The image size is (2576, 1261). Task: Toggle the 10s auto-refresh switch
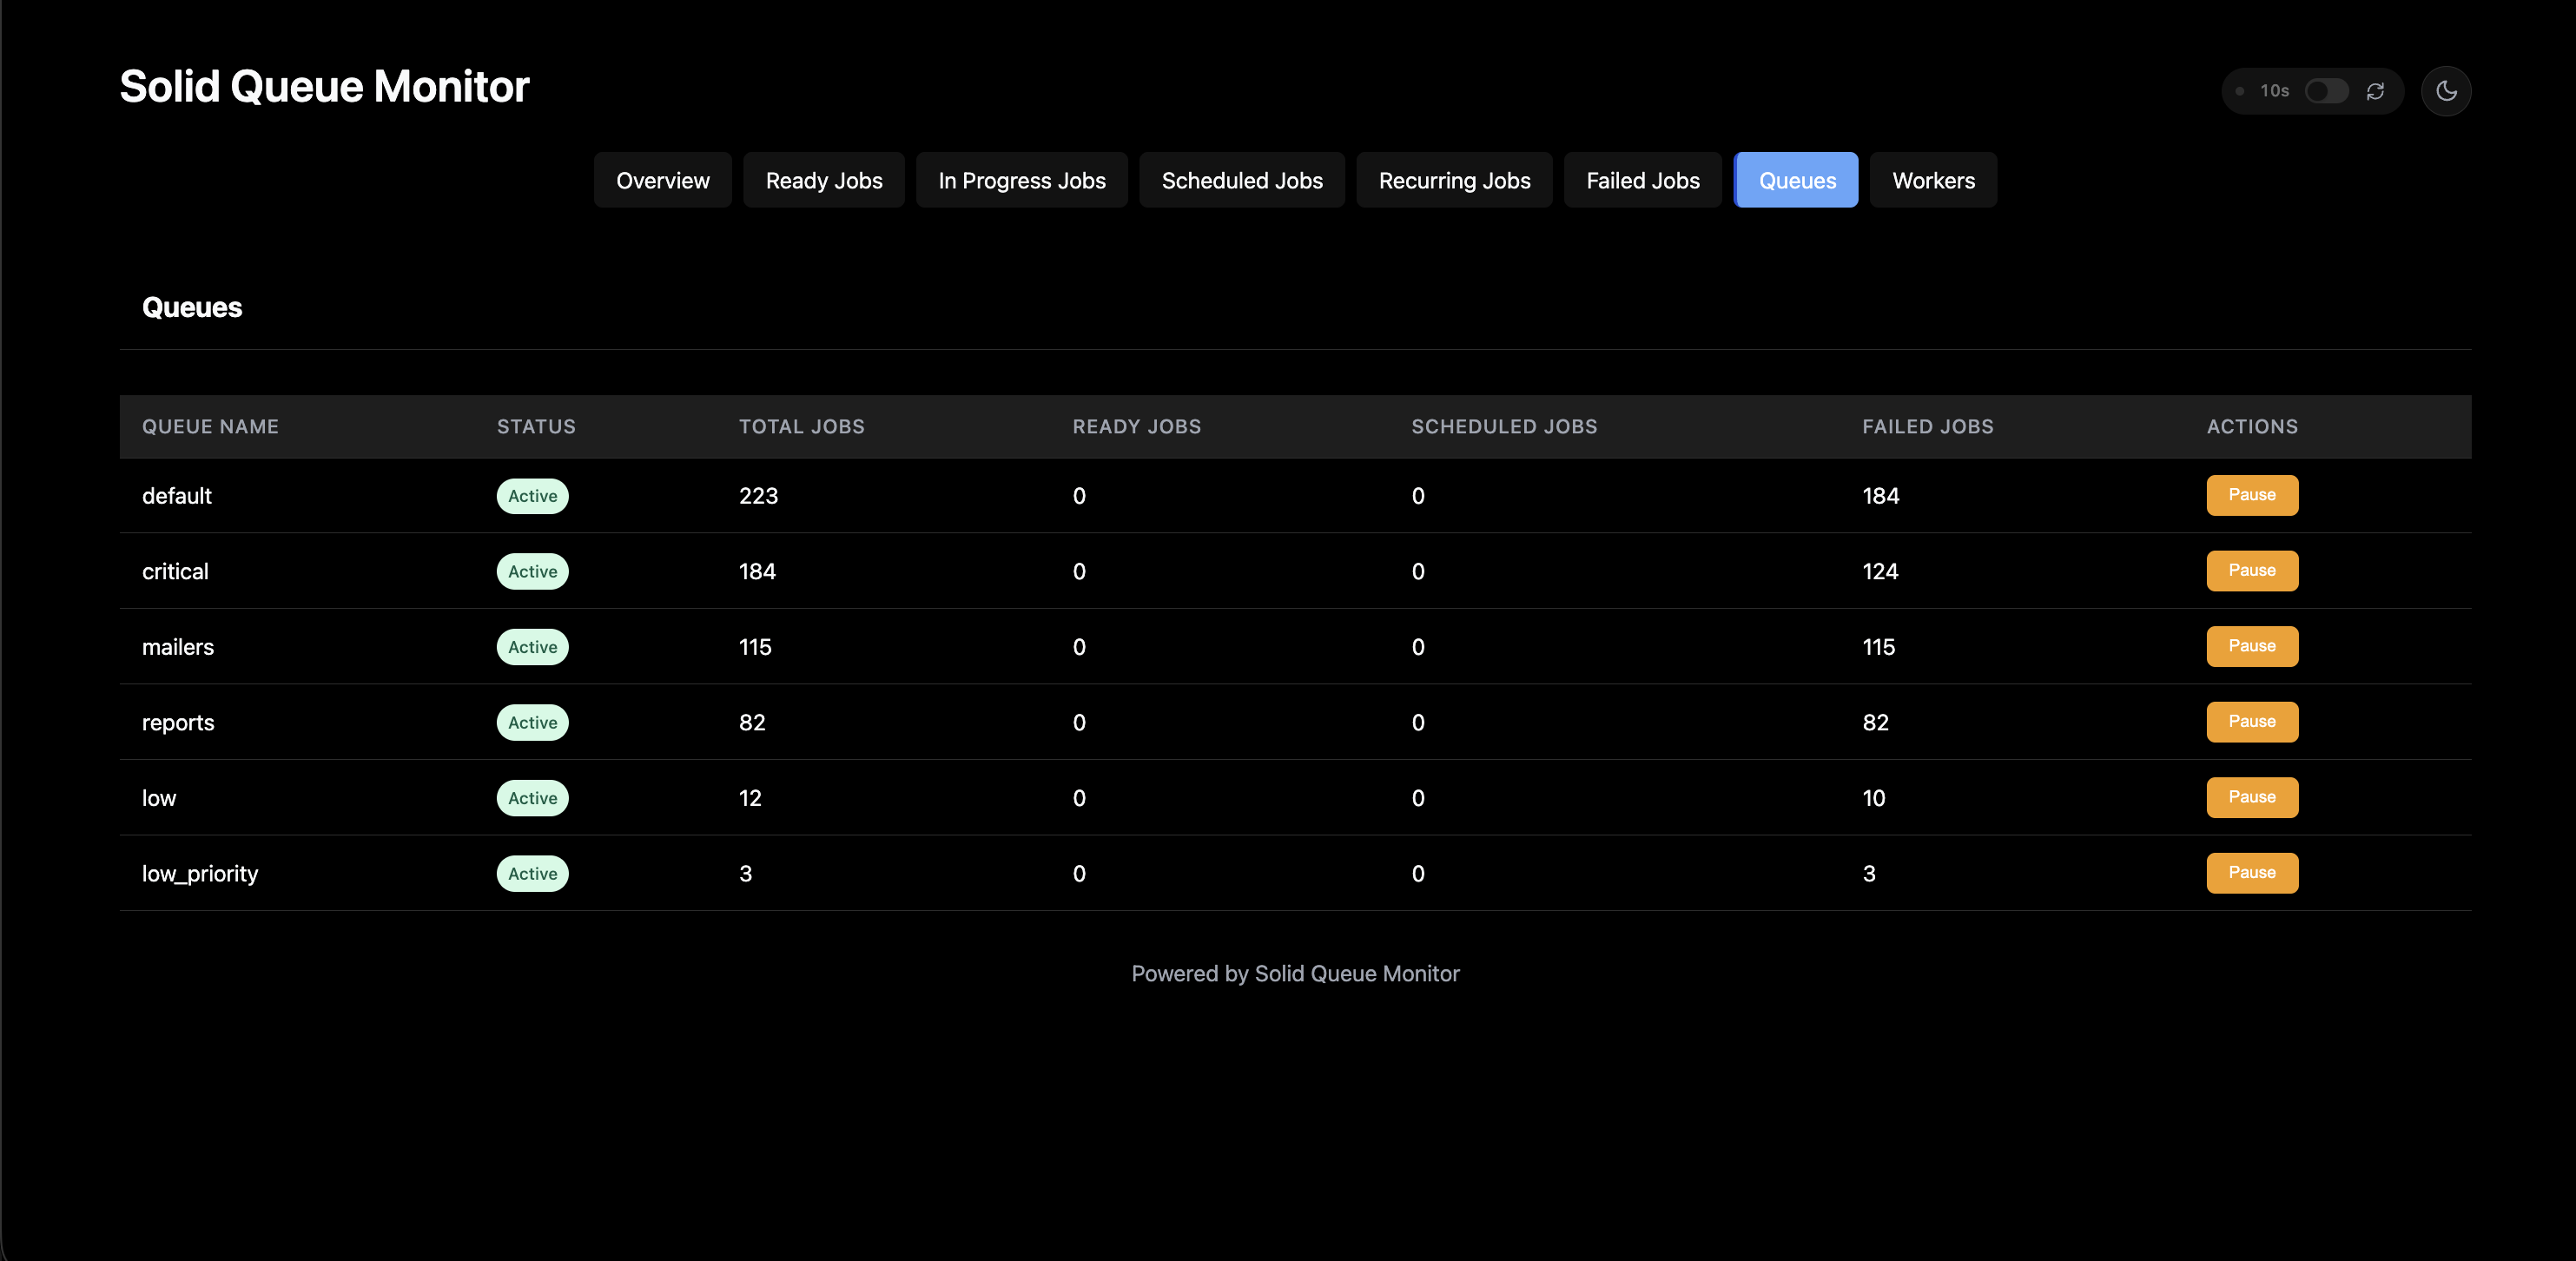2326,91
